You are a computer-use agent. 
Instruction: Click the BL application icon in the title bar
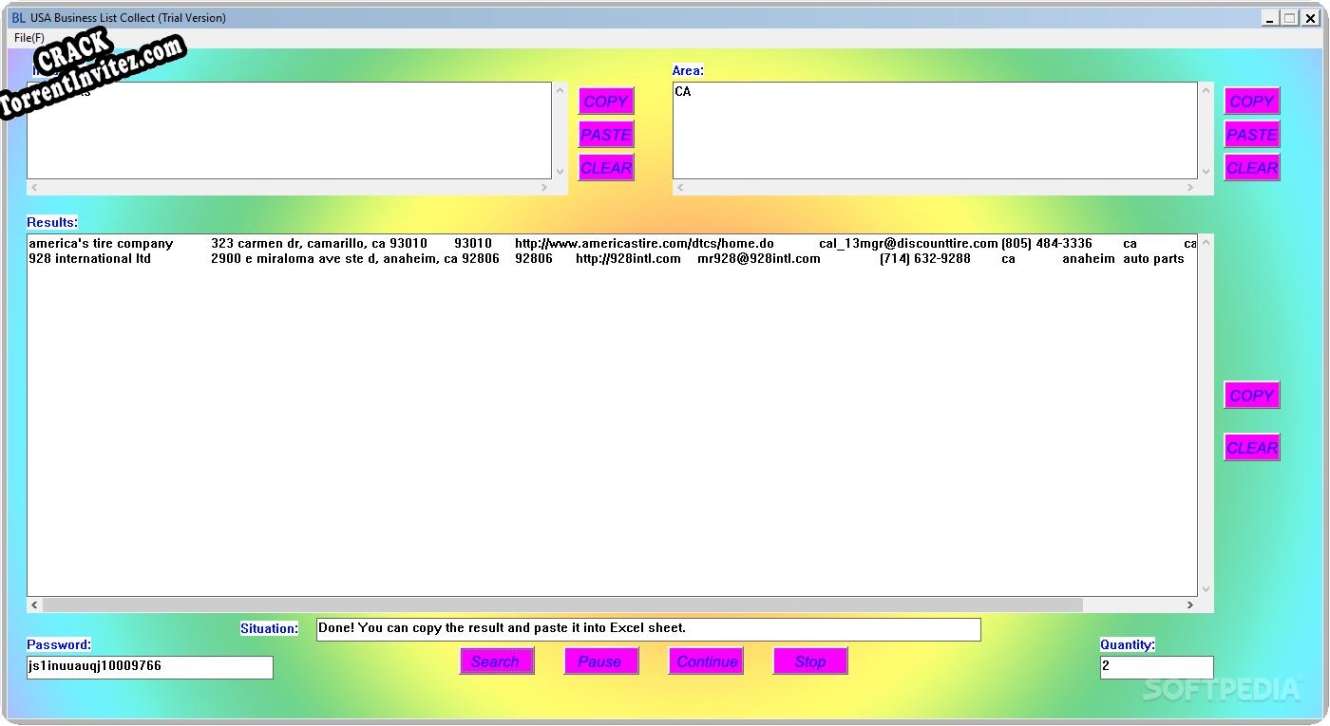tap(15, 17)
